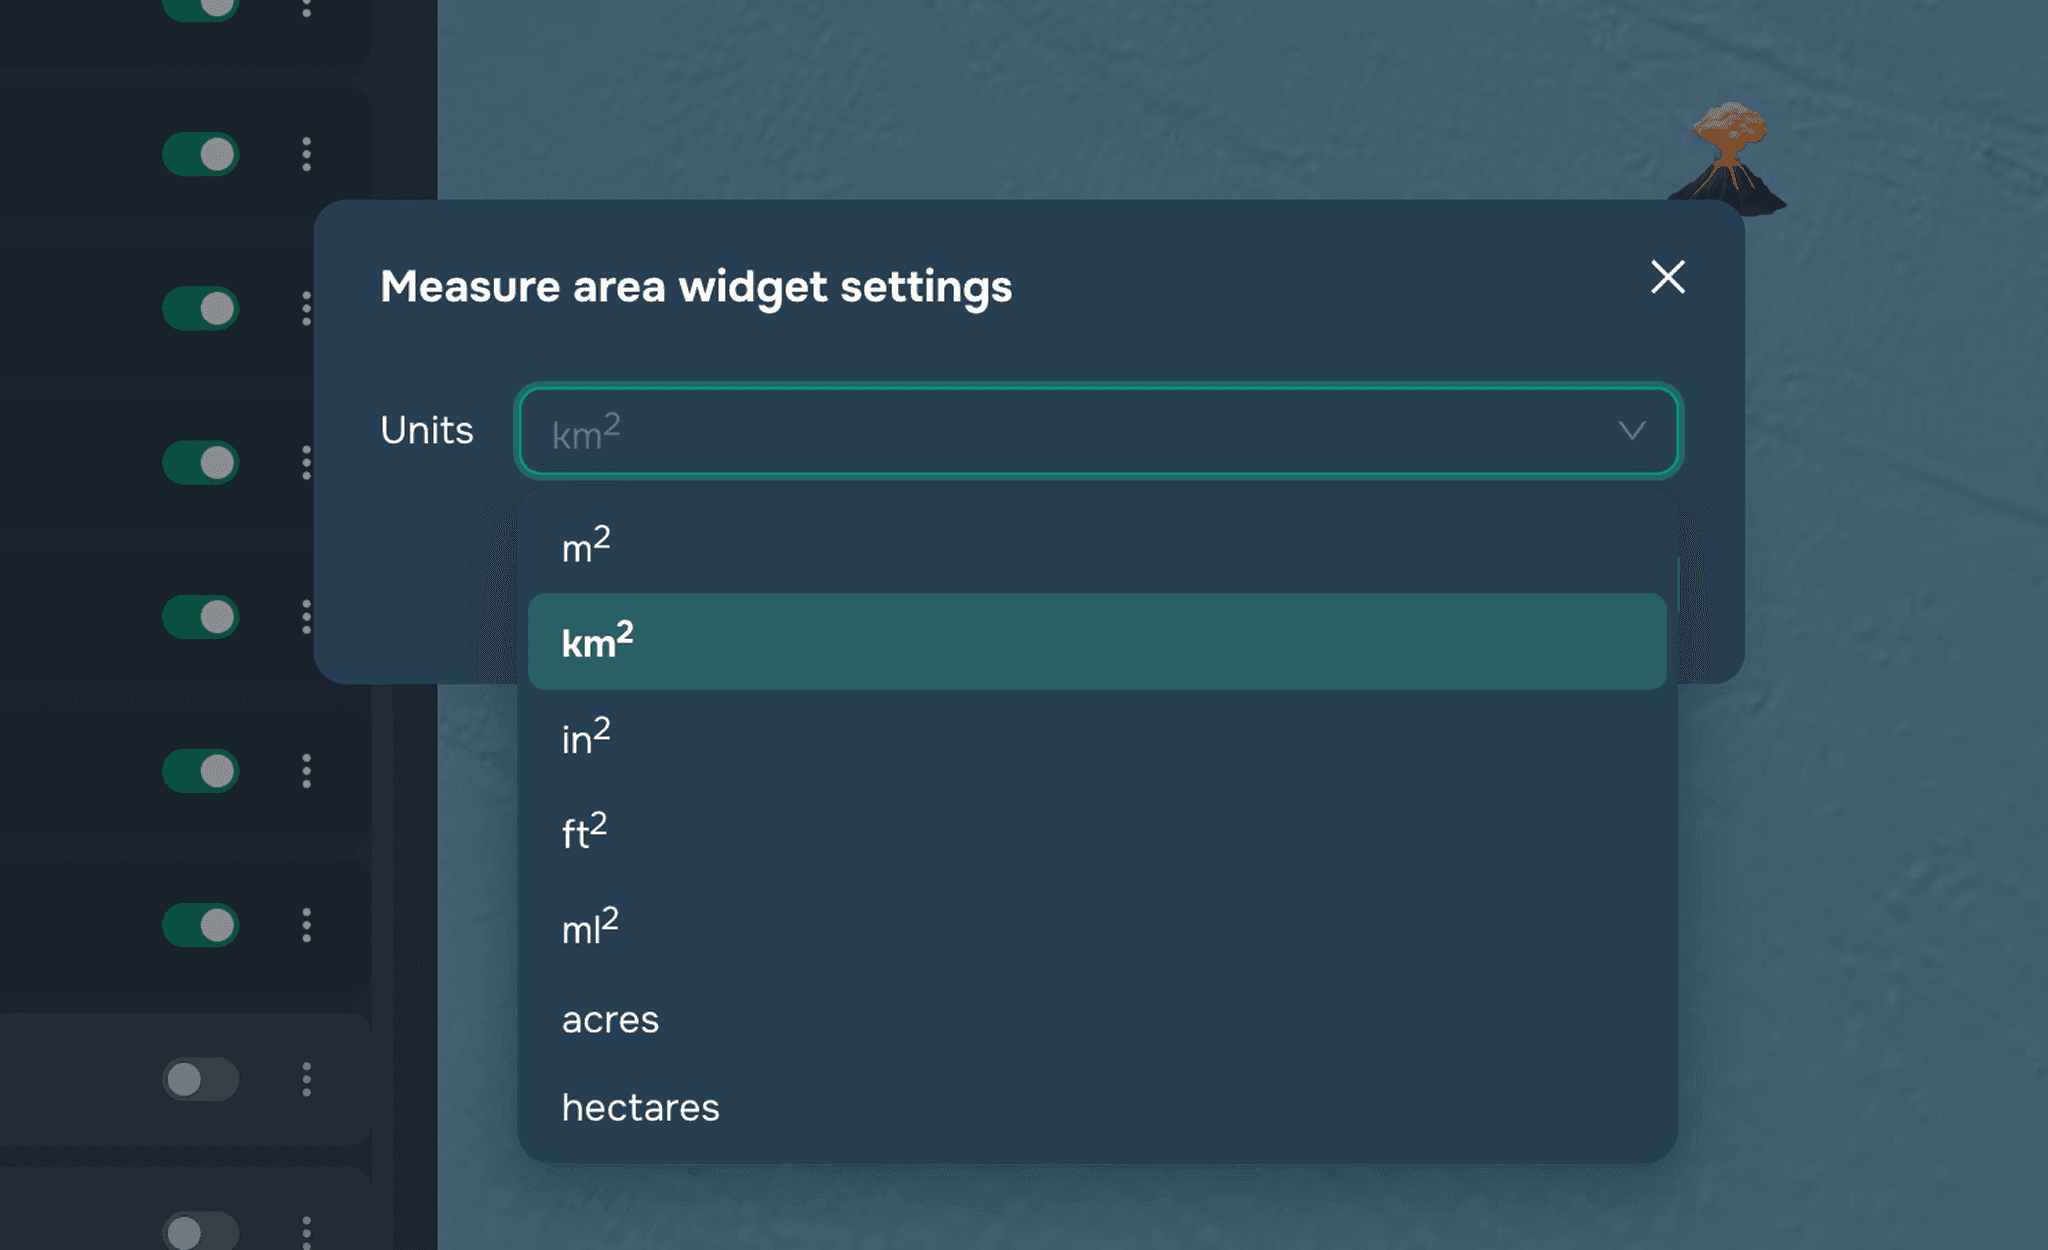Open the three-dot menu beside the fifth fully visible enabled toggle
This screenshot has width=2048, height=1250.
pos(306,771)
